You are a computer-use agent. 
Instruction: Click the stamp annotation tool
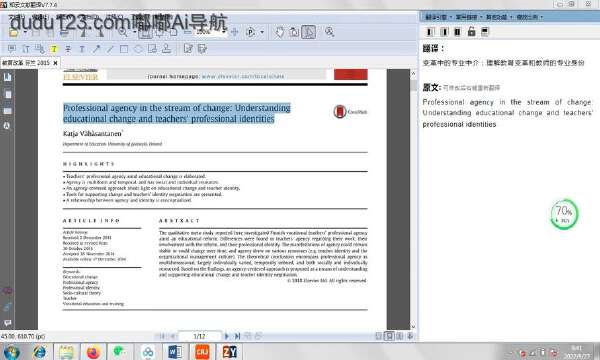point(166,49)
